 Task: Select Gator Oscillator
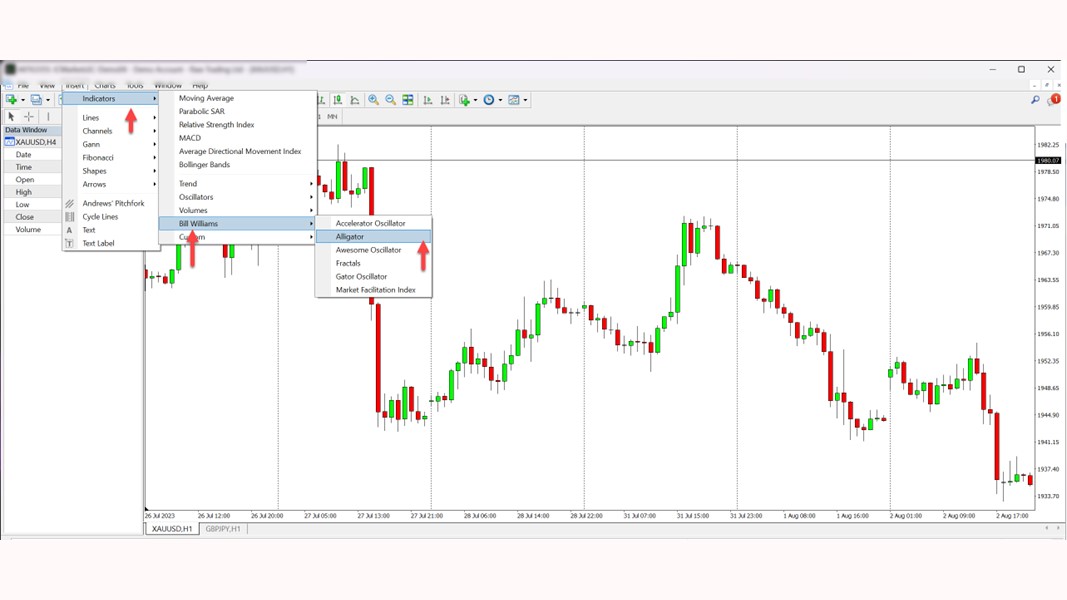point(374,276)
